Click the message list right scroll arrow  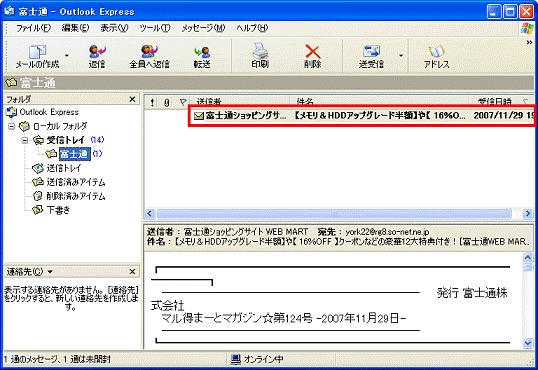[x=527, y=213]
